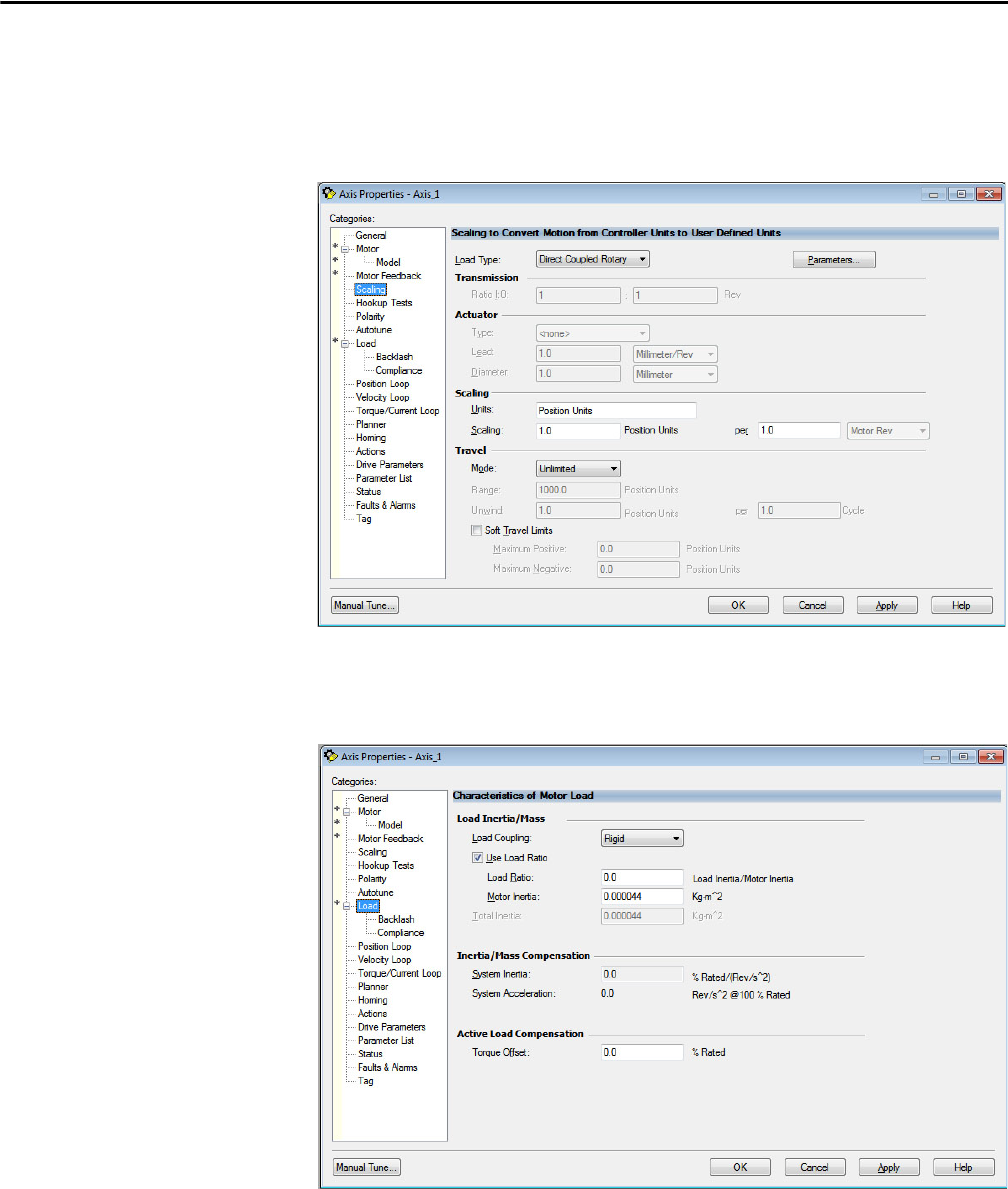1008x1189 pixels.
Task: Select Backlash under Load in bottom dialog
Action: [x=395, y=919]
